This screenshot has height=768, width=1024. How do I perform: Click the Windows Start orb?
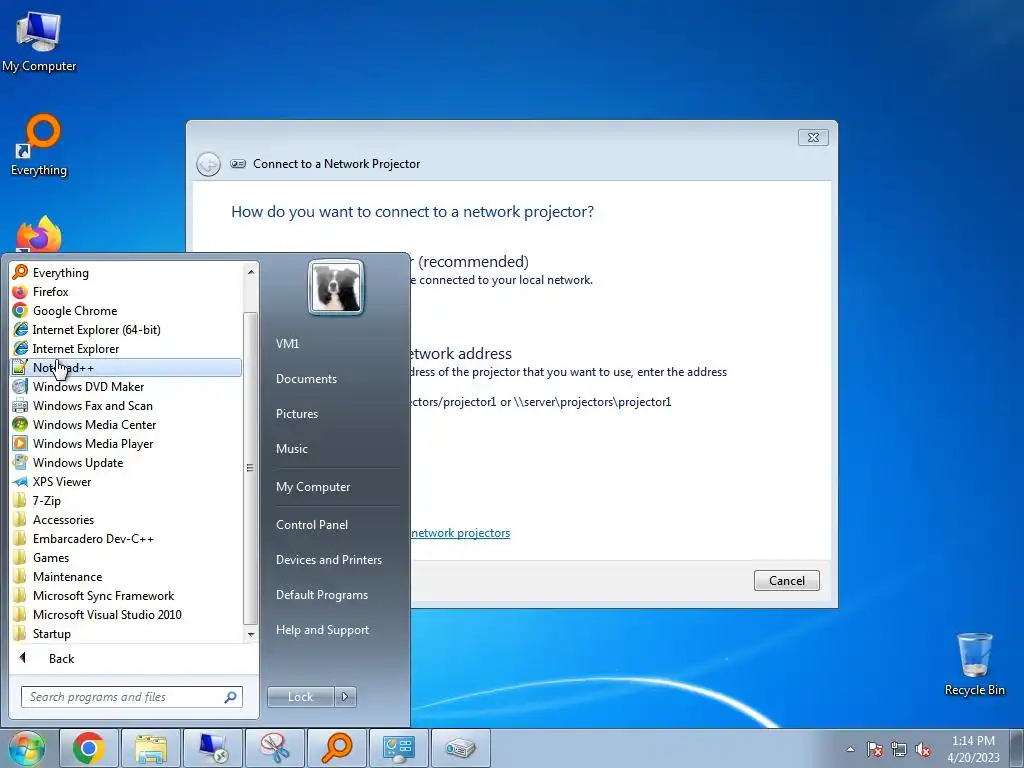27,748
